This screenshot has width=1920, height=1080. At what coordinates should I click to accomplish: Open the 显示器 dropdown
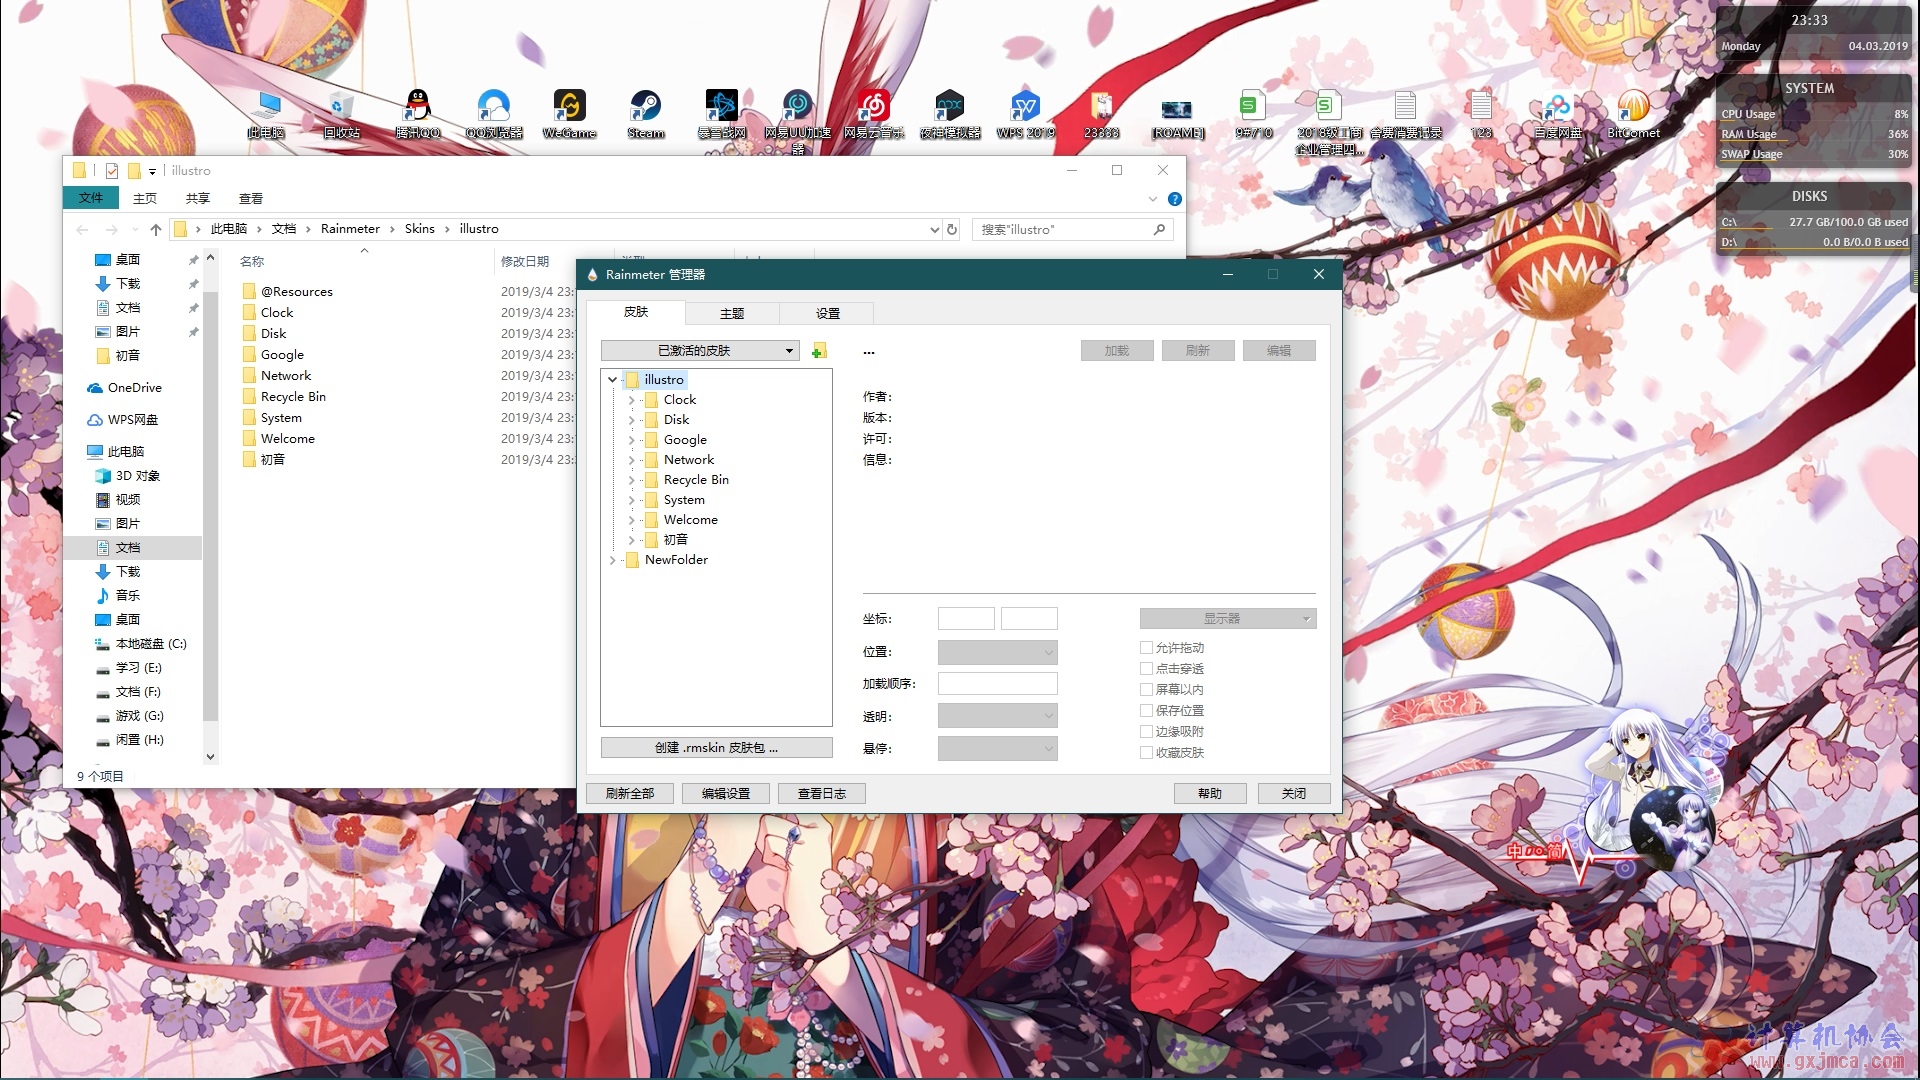click(1228, 619)
